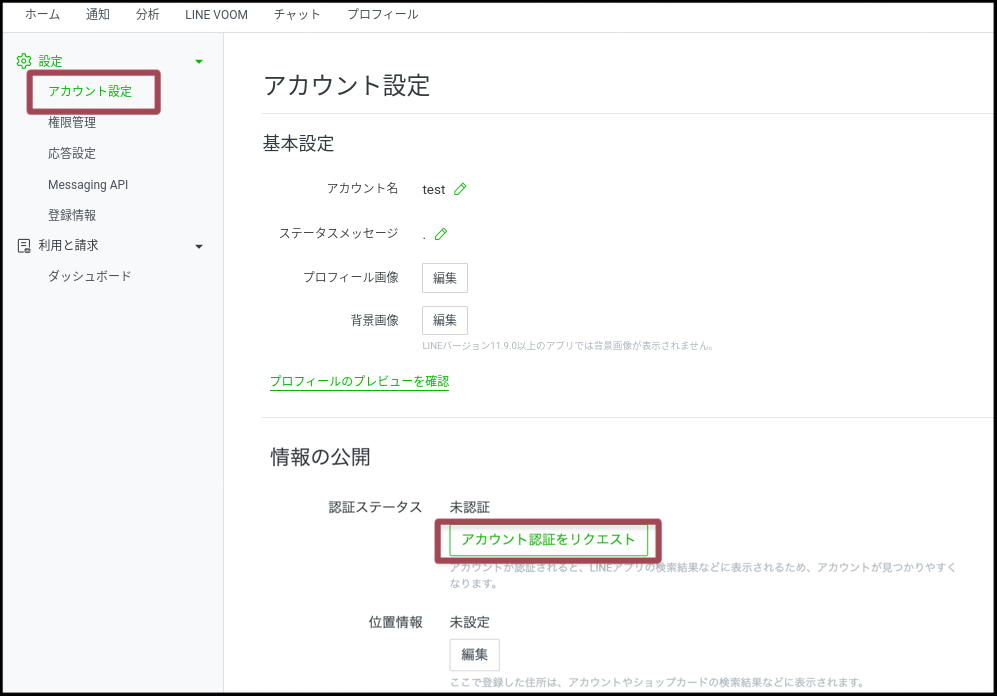Select 権限管理 in the sidebar

pyautogui.click(x=70, y=122)
